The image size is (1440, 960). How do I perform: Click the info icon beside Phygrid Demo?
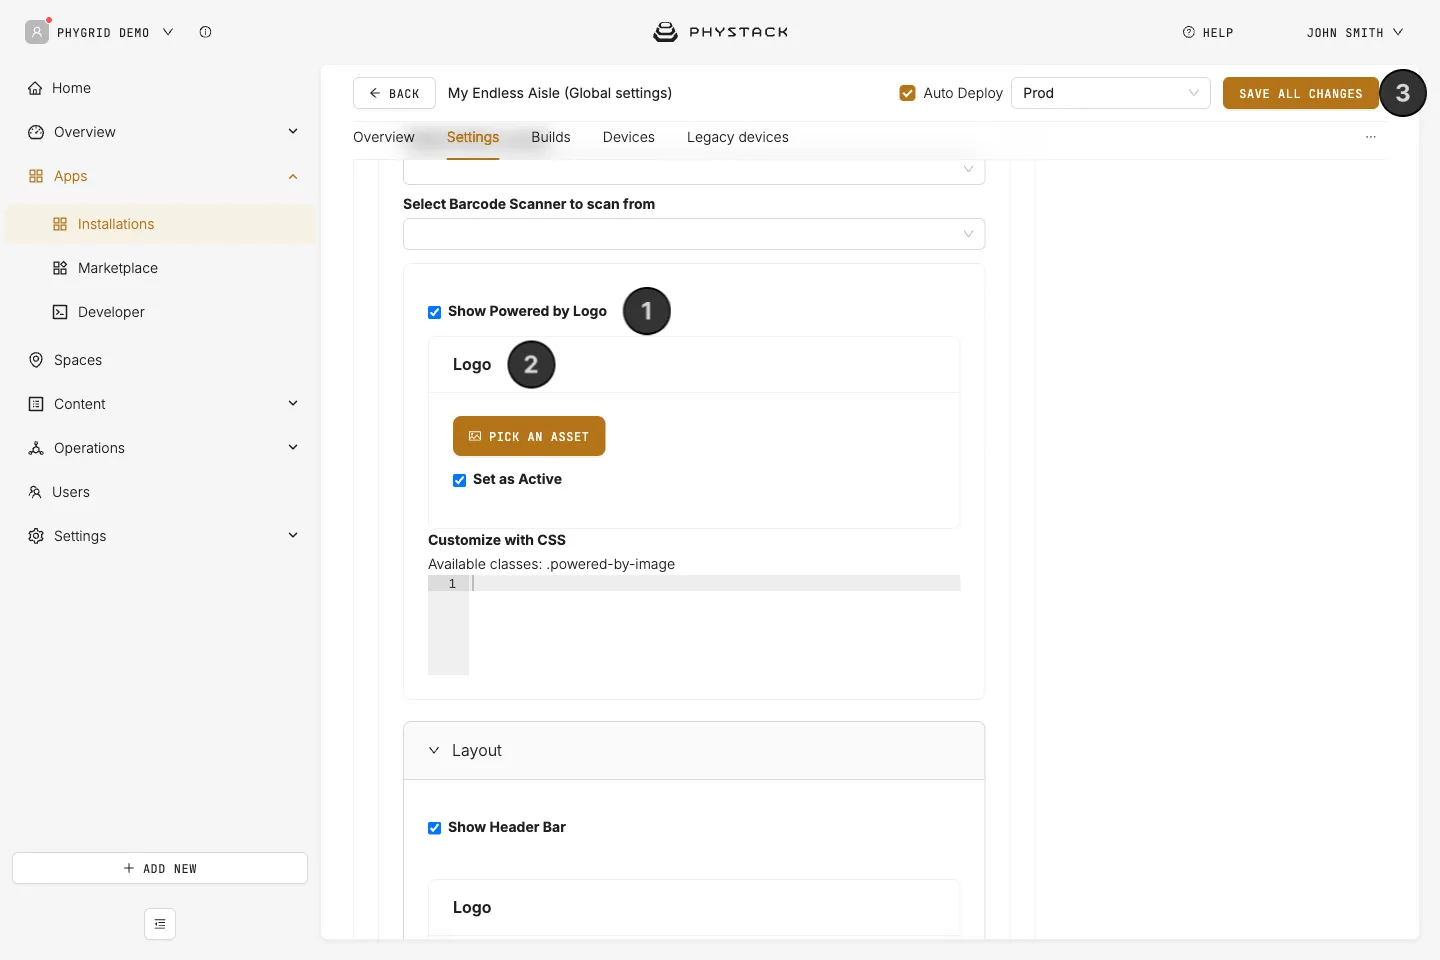coord(205,32)
